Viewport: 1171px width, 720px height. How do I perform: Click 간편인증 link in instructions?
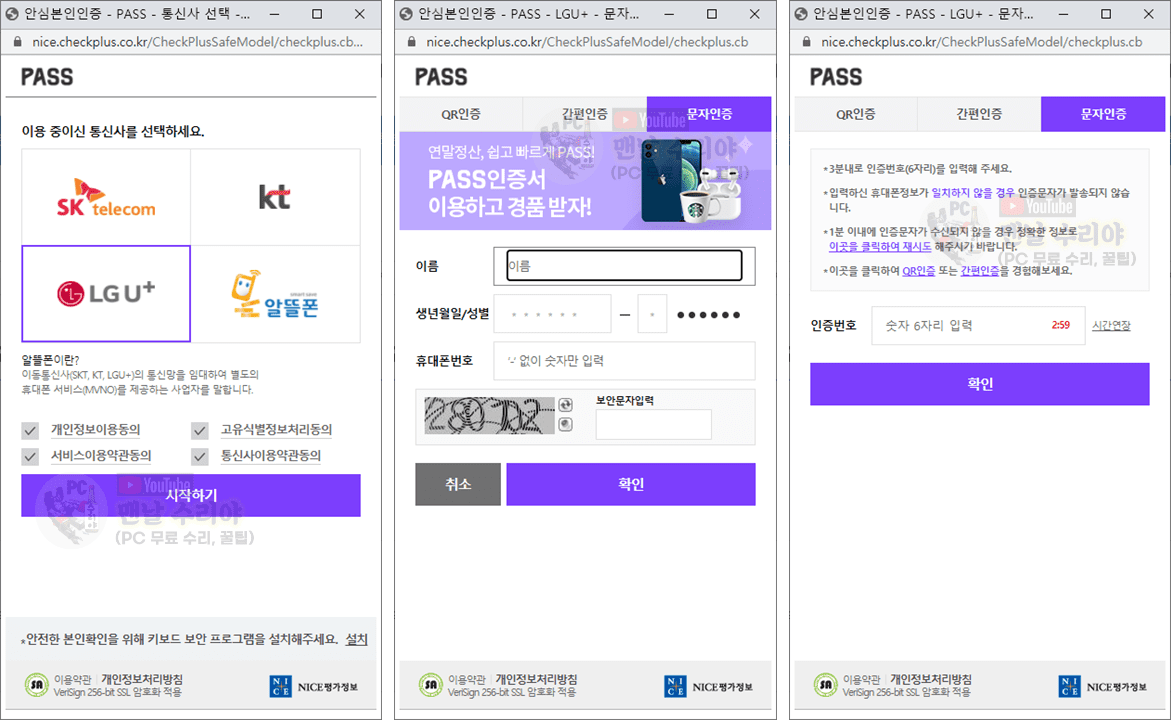980,271
